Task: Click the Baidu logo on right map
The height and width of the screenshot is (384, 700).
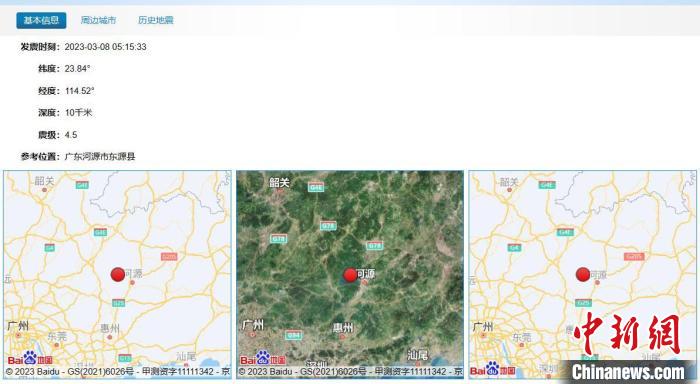Action: (x=492, y=369)
